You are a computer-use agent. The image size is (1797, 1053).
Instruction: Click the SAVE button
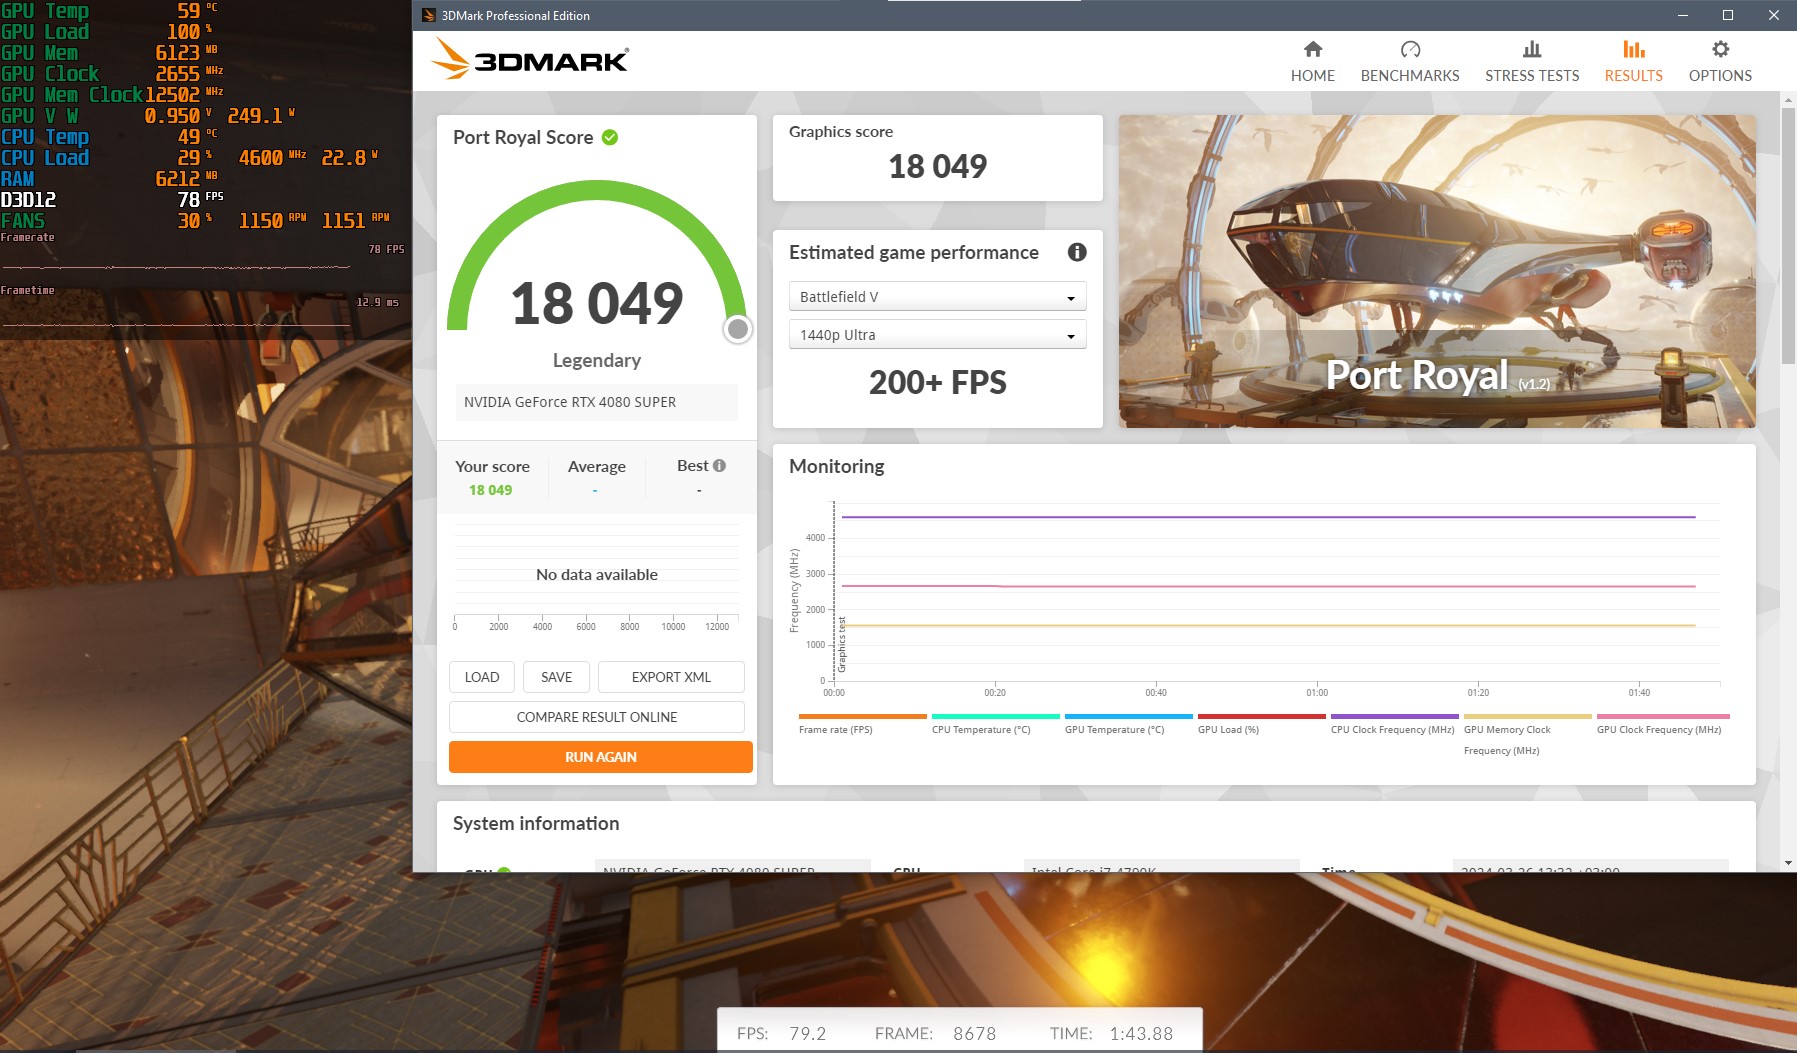[x=557, y=677]
